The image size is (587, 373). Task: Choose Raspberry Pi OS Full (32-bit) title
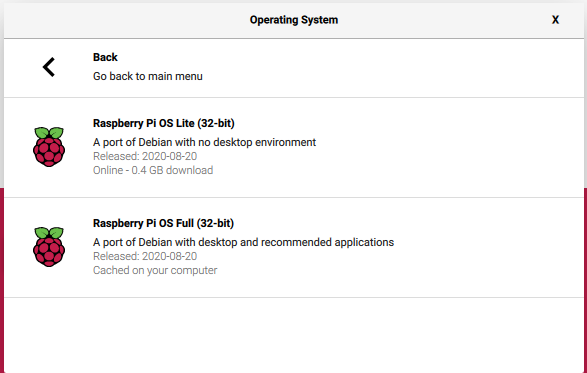click(163, 223)
